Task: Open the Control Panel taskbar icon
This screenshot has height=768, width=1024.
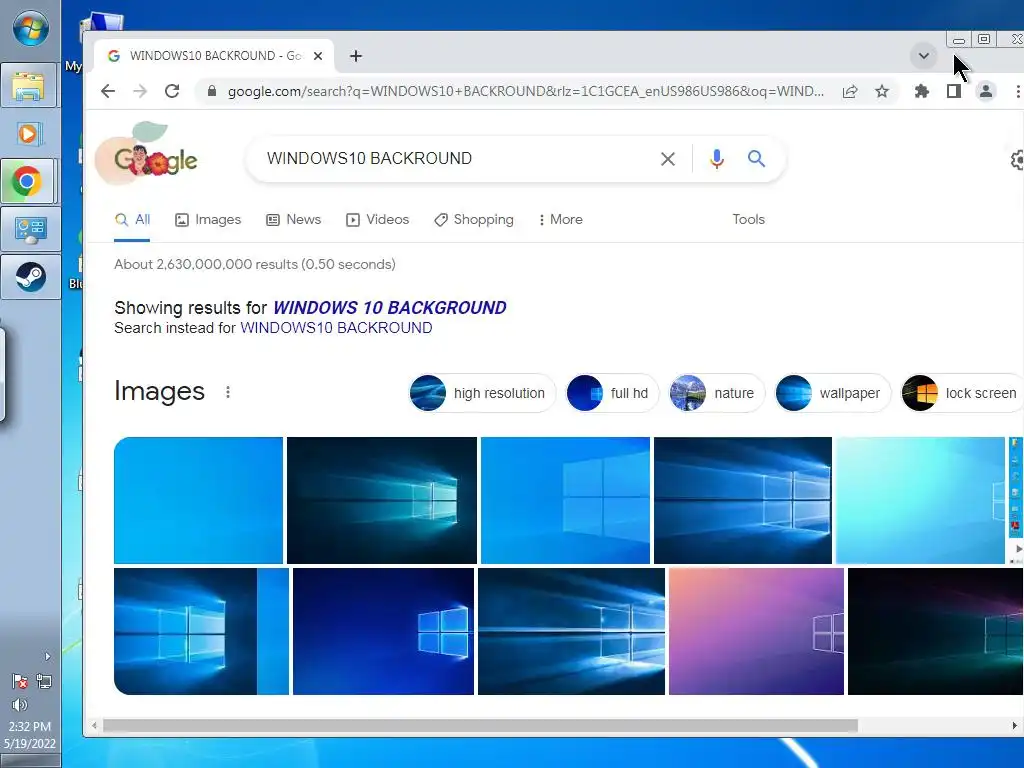Action: click(30, 229)
